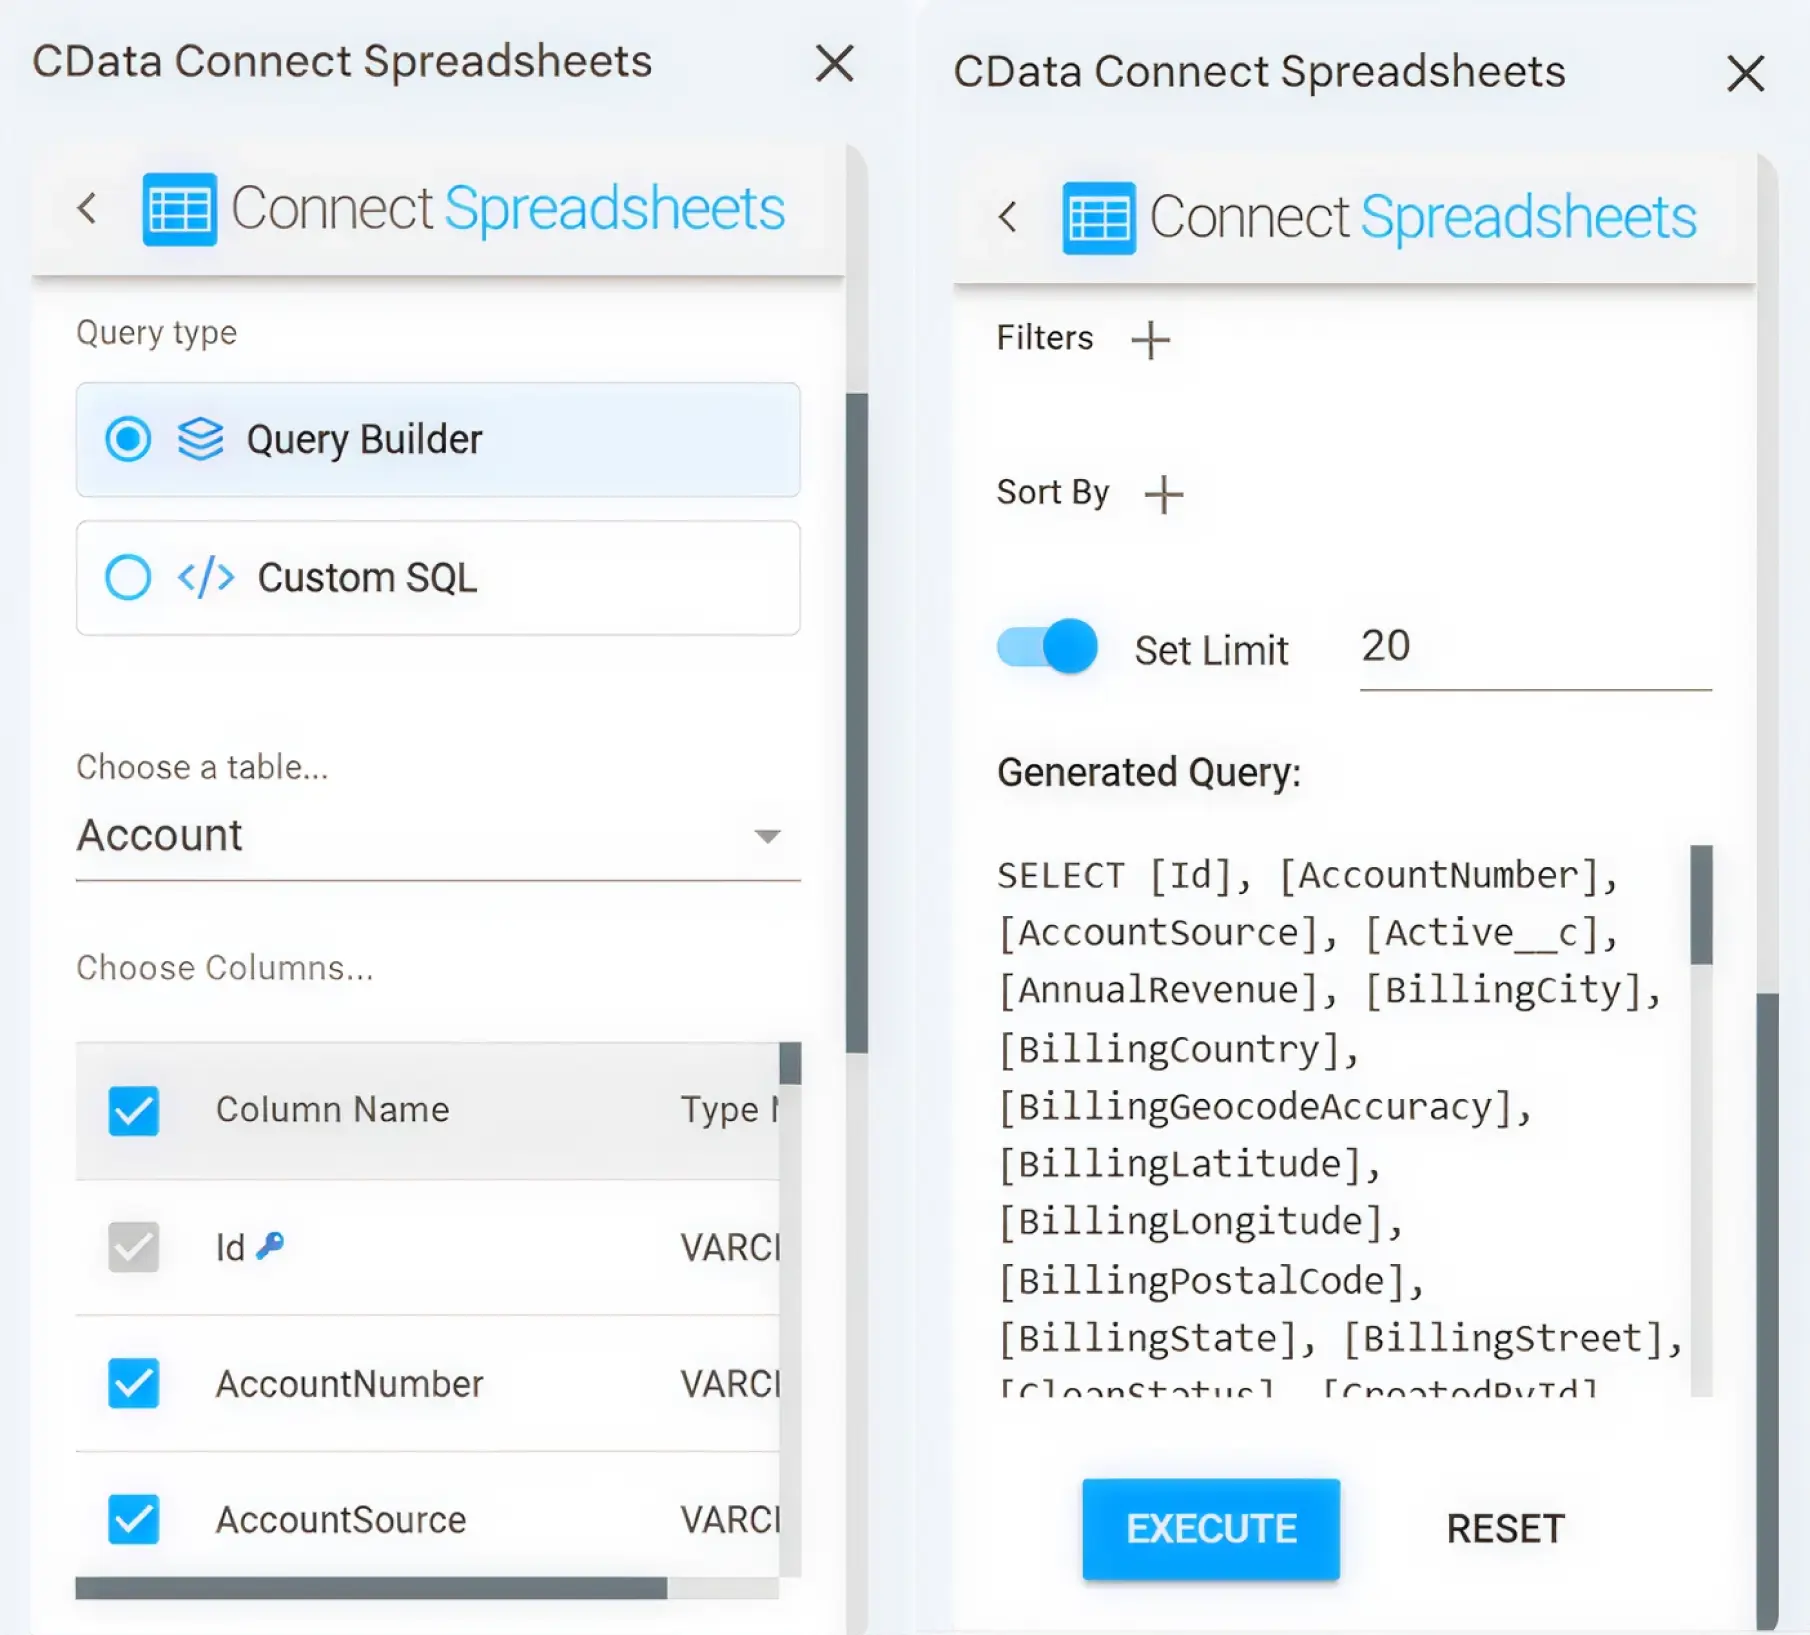1810x1635 pixels.
Task: Disable the Set Limit toggle
Action: pyautogui.click(x=1044, y=646)
